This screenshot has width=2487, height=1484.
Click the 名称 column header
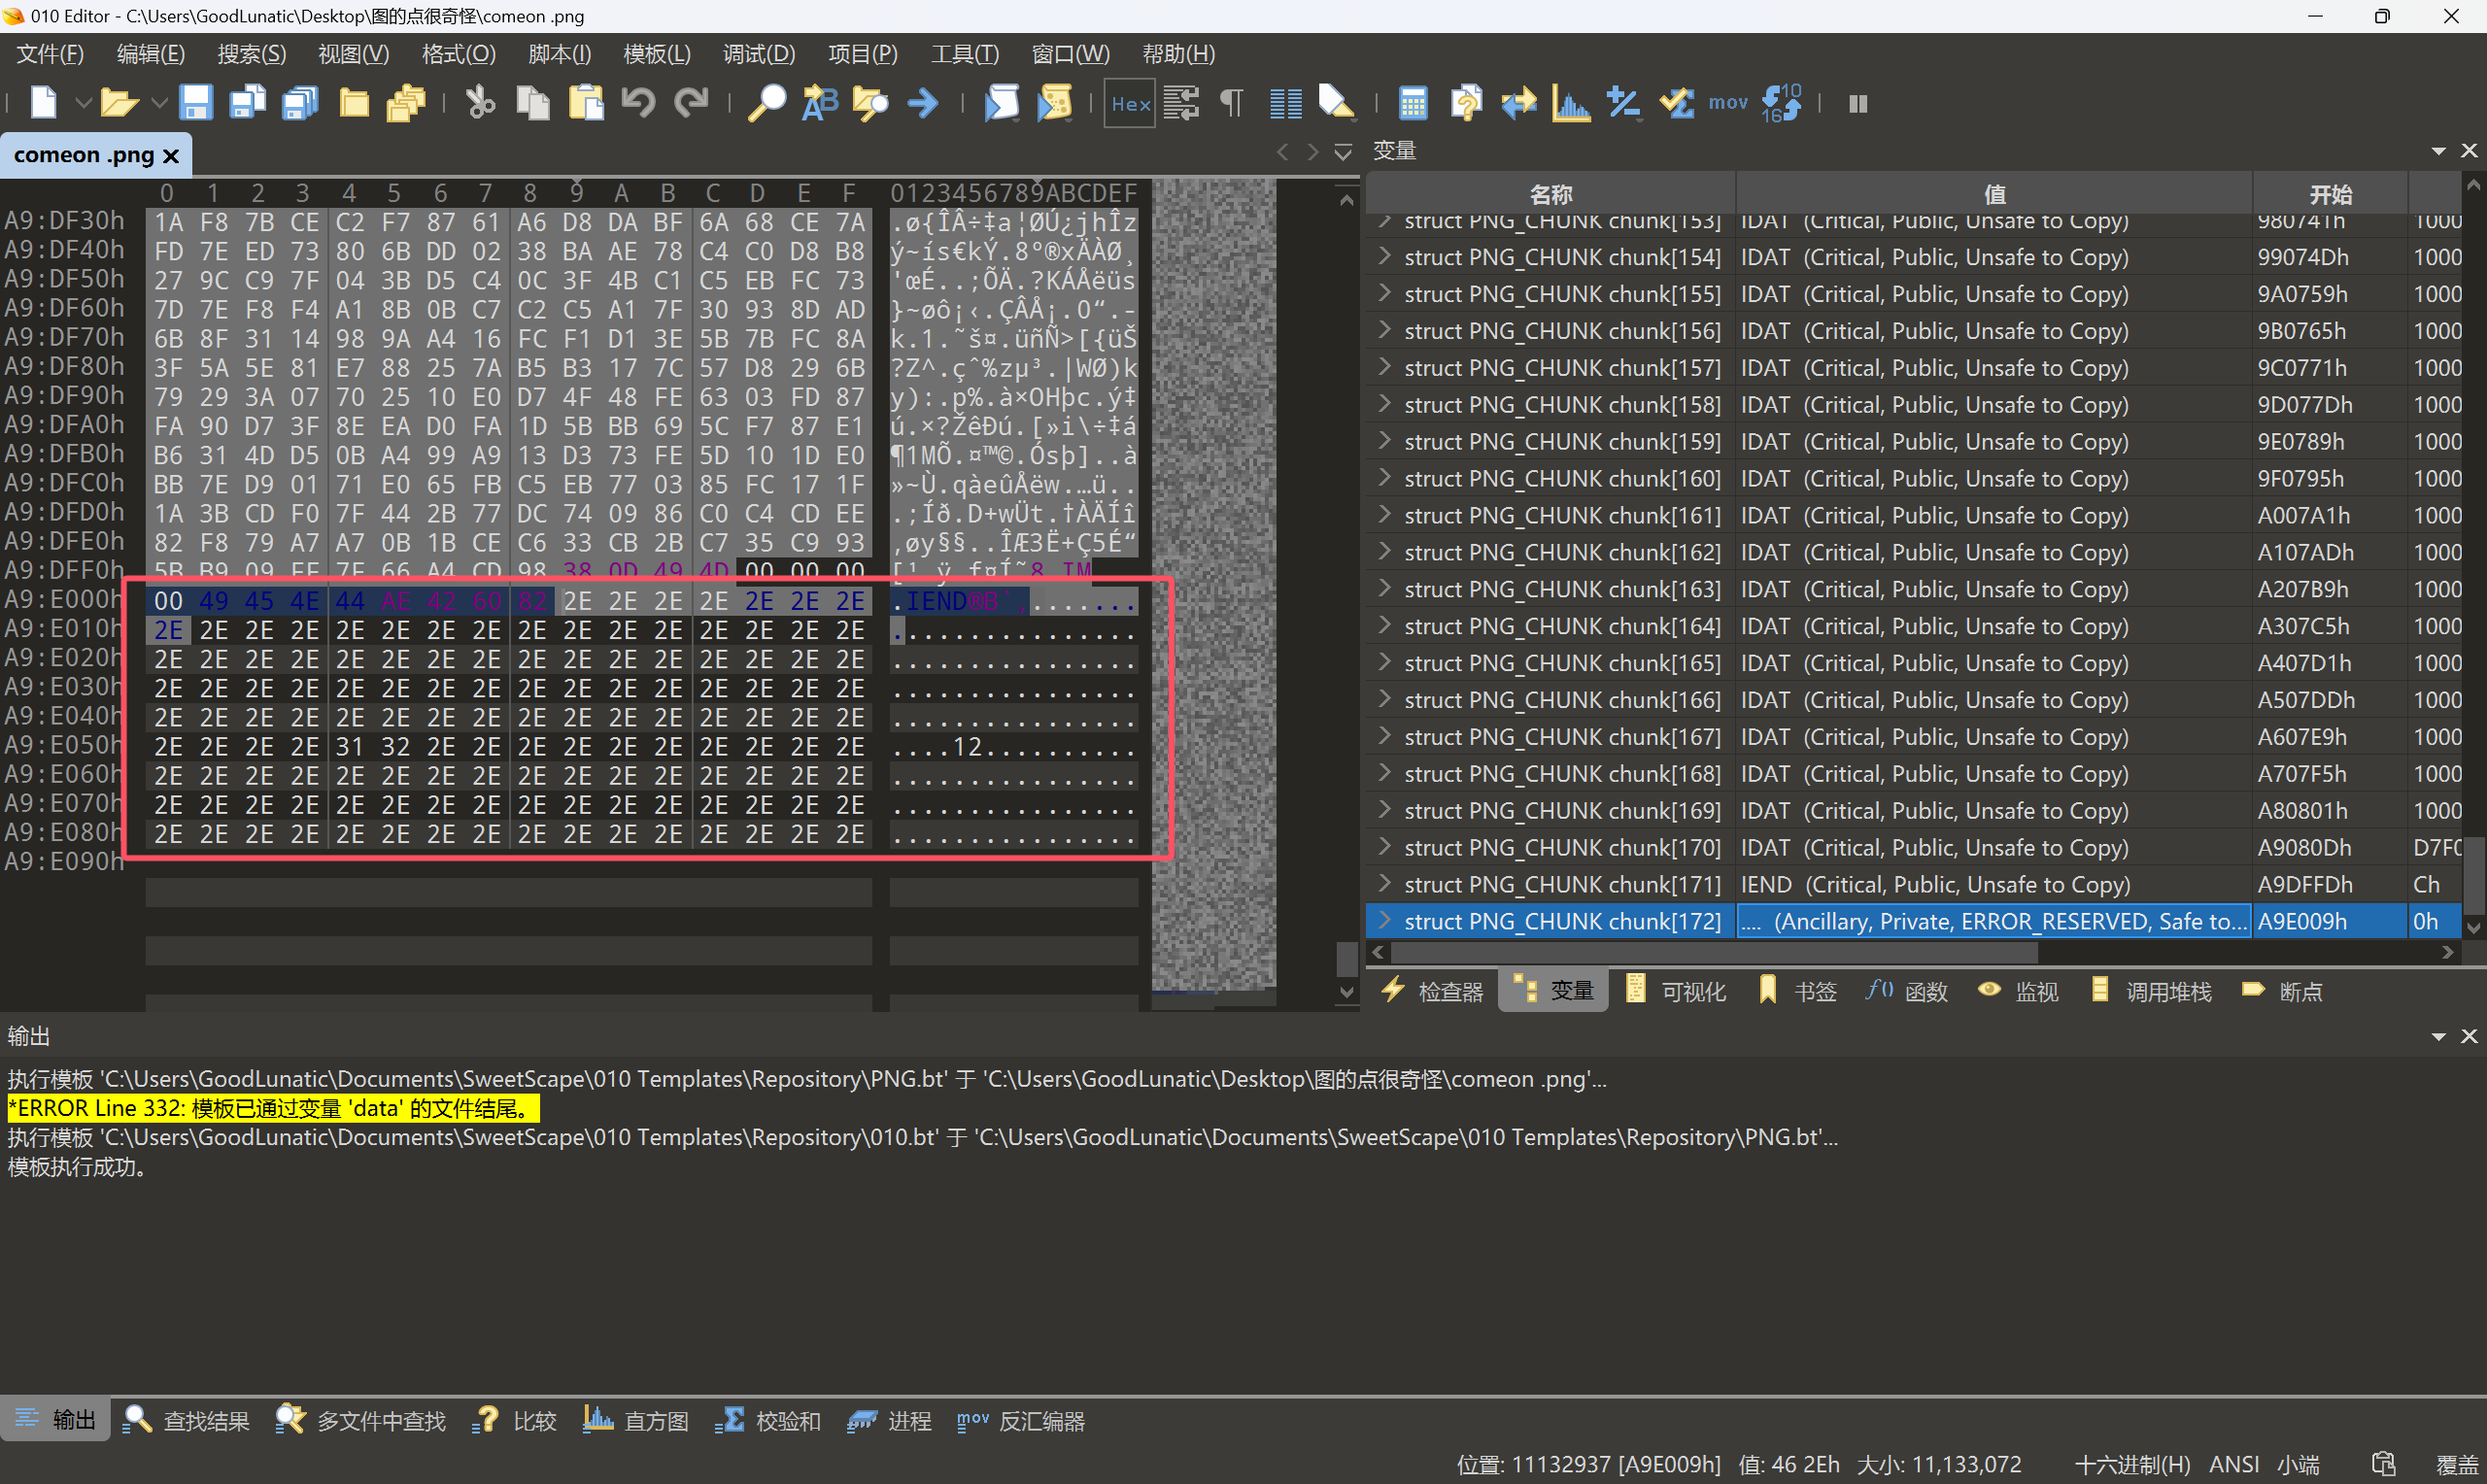coord(1550,194)
